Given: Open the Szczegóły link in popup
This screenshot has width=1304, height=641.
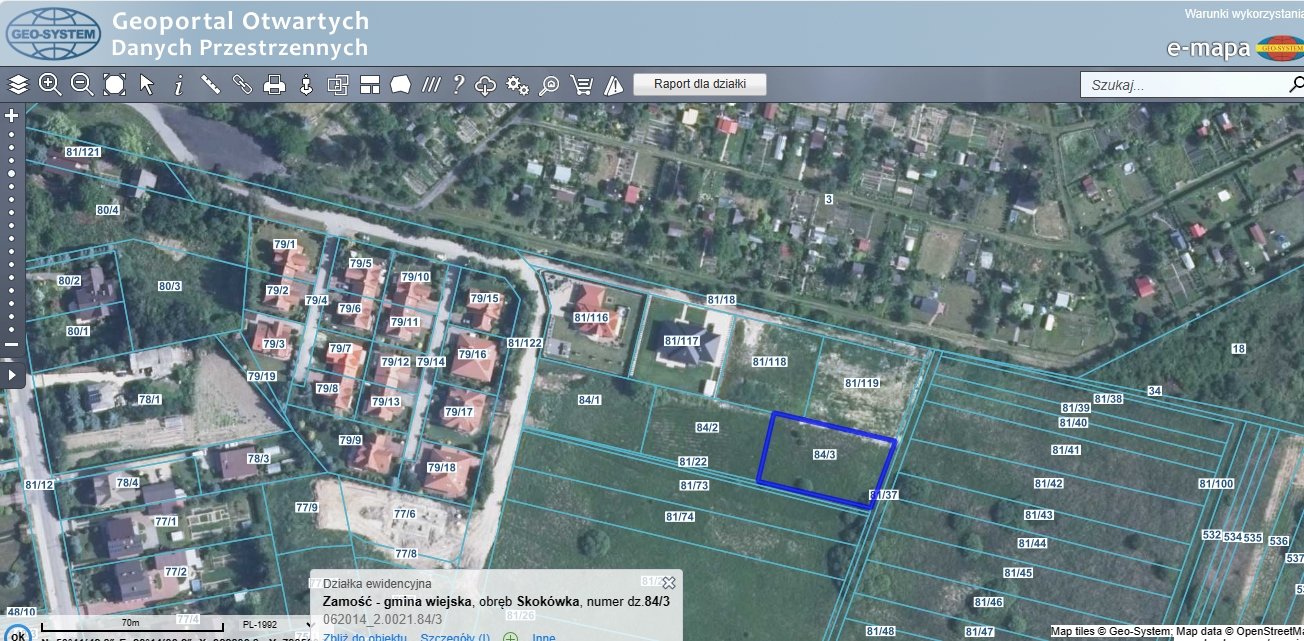Looking at the screenshot, I should tap(455, 637).
